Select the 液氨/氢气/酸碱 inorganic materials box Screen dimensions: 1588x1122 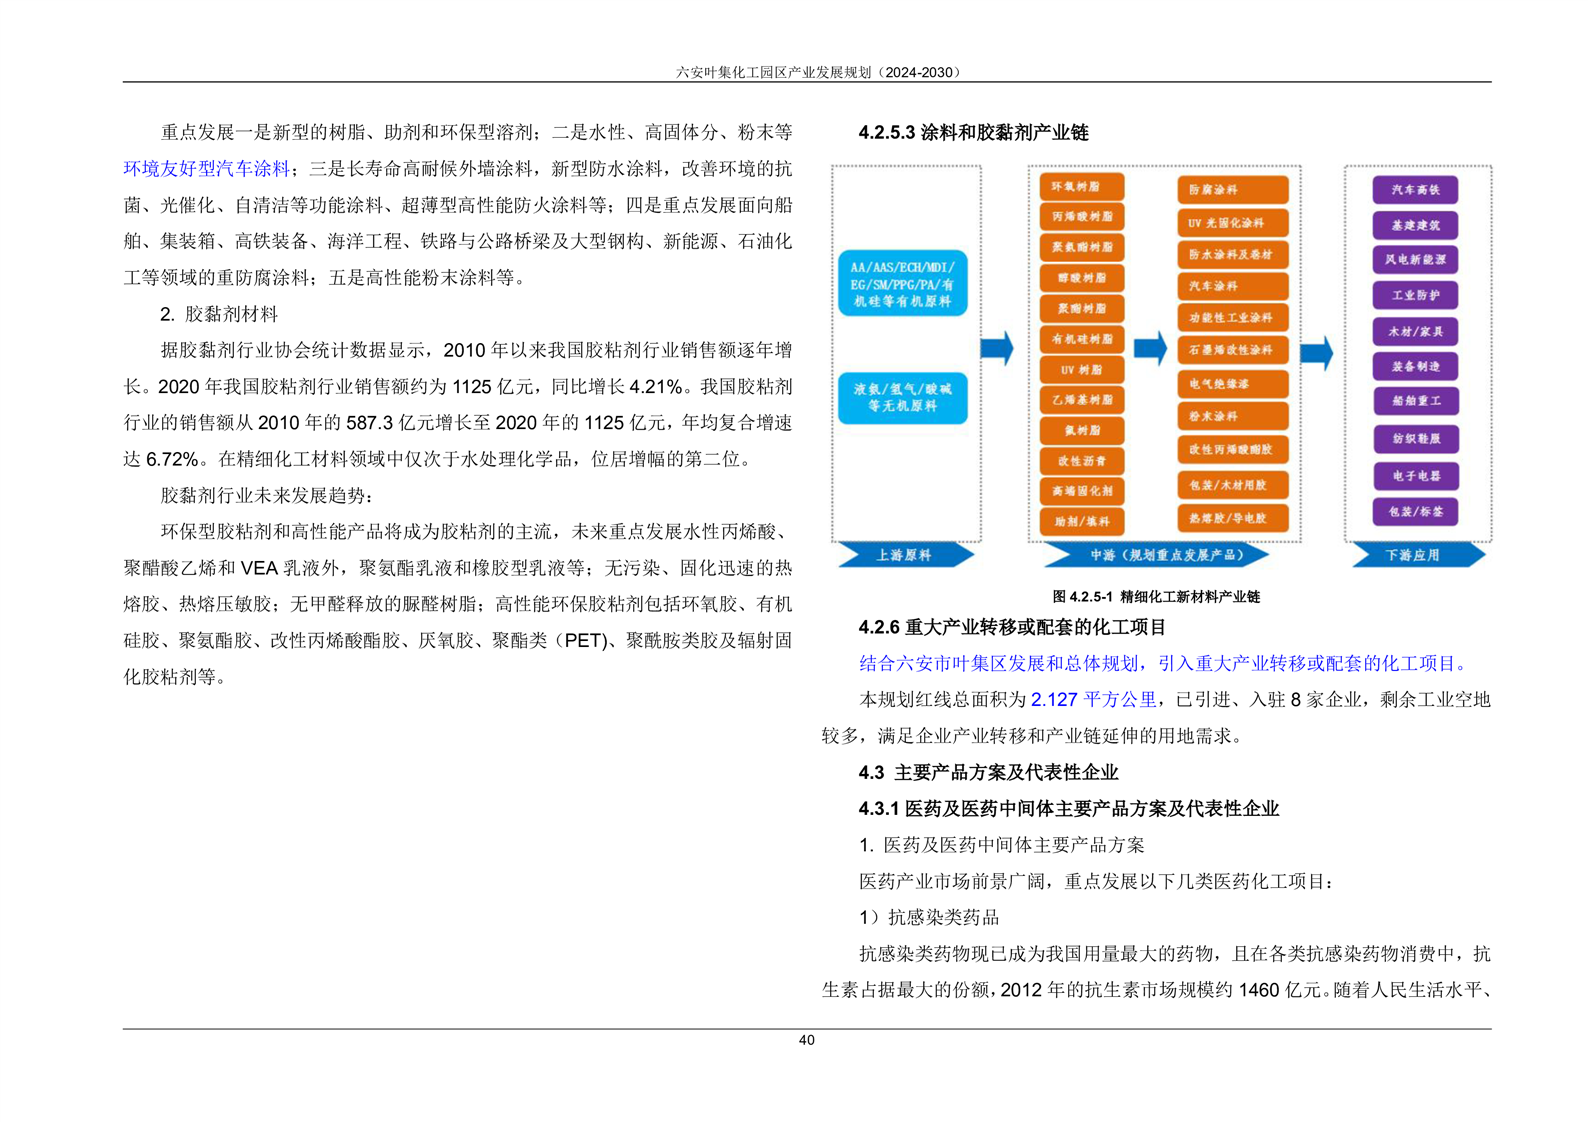click(902, 397)
